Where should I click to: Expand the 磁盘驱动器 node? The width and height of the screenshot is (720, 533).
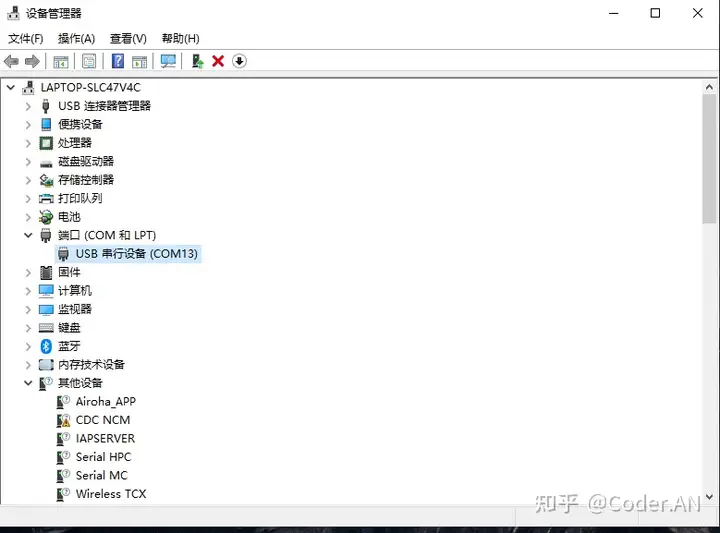coord(28,162)
